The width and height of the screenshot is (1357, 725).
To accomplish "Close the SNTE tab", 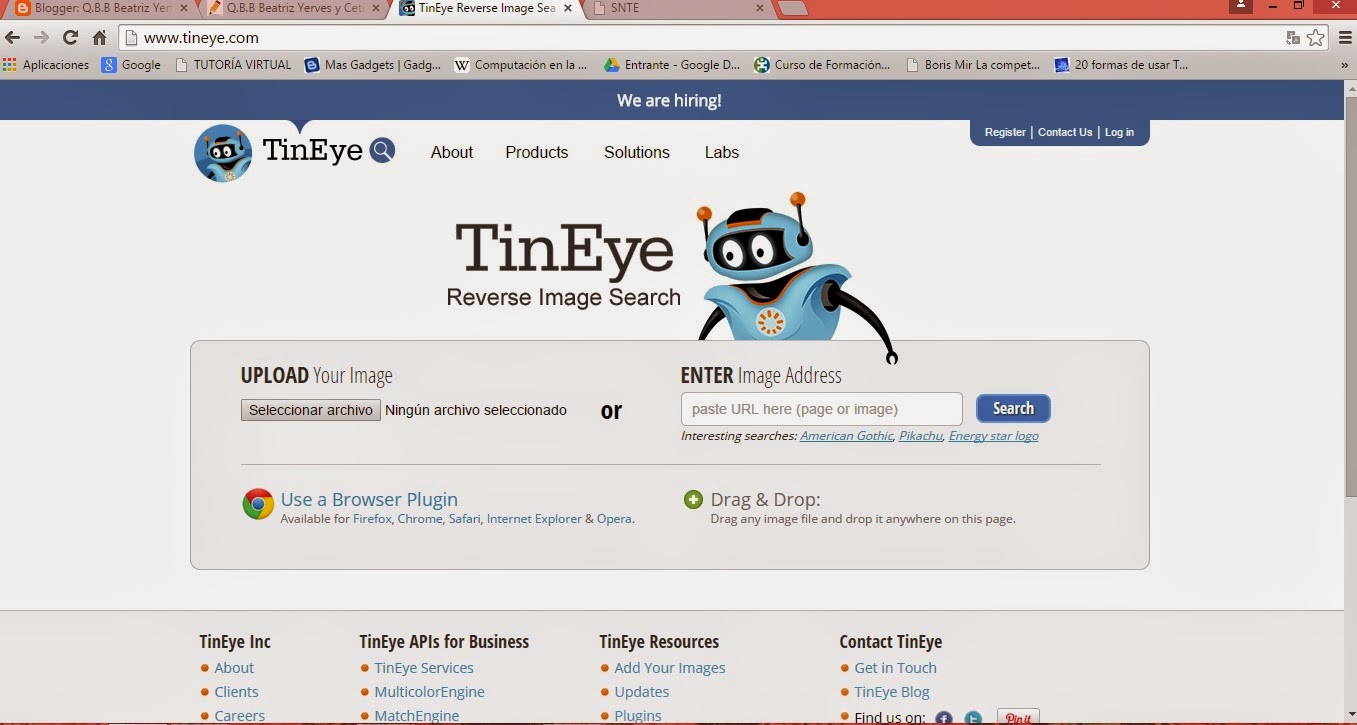I will point(759,8).
